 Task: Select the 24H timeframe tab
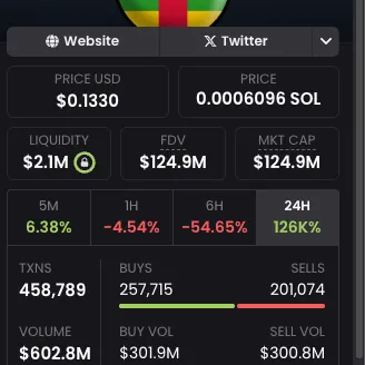(297, 217)
